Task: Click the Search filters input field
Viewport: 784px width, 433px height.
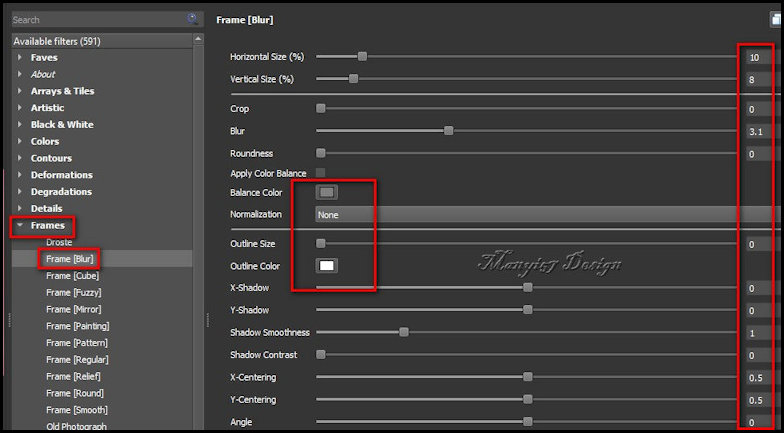Action: tap(95, 19)
